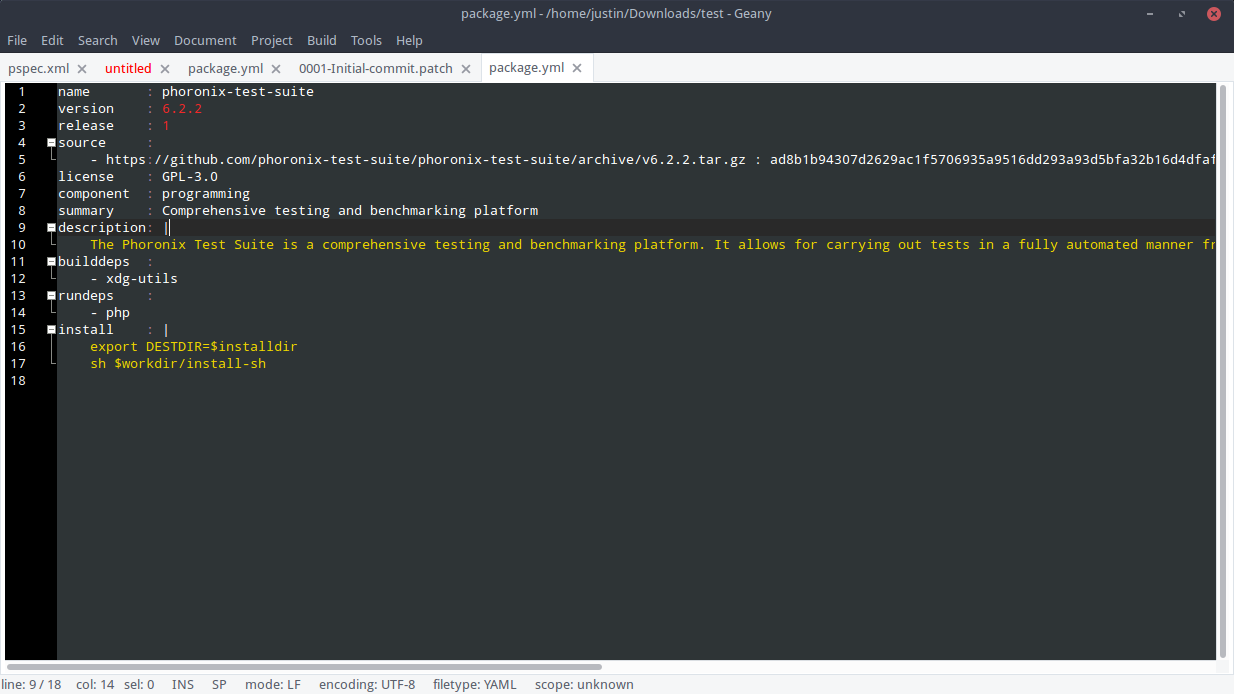The height and width of the screenshot is (694, 1234).
Task: Click the "filetype: YAML" status entry
Action: [475, 685]
